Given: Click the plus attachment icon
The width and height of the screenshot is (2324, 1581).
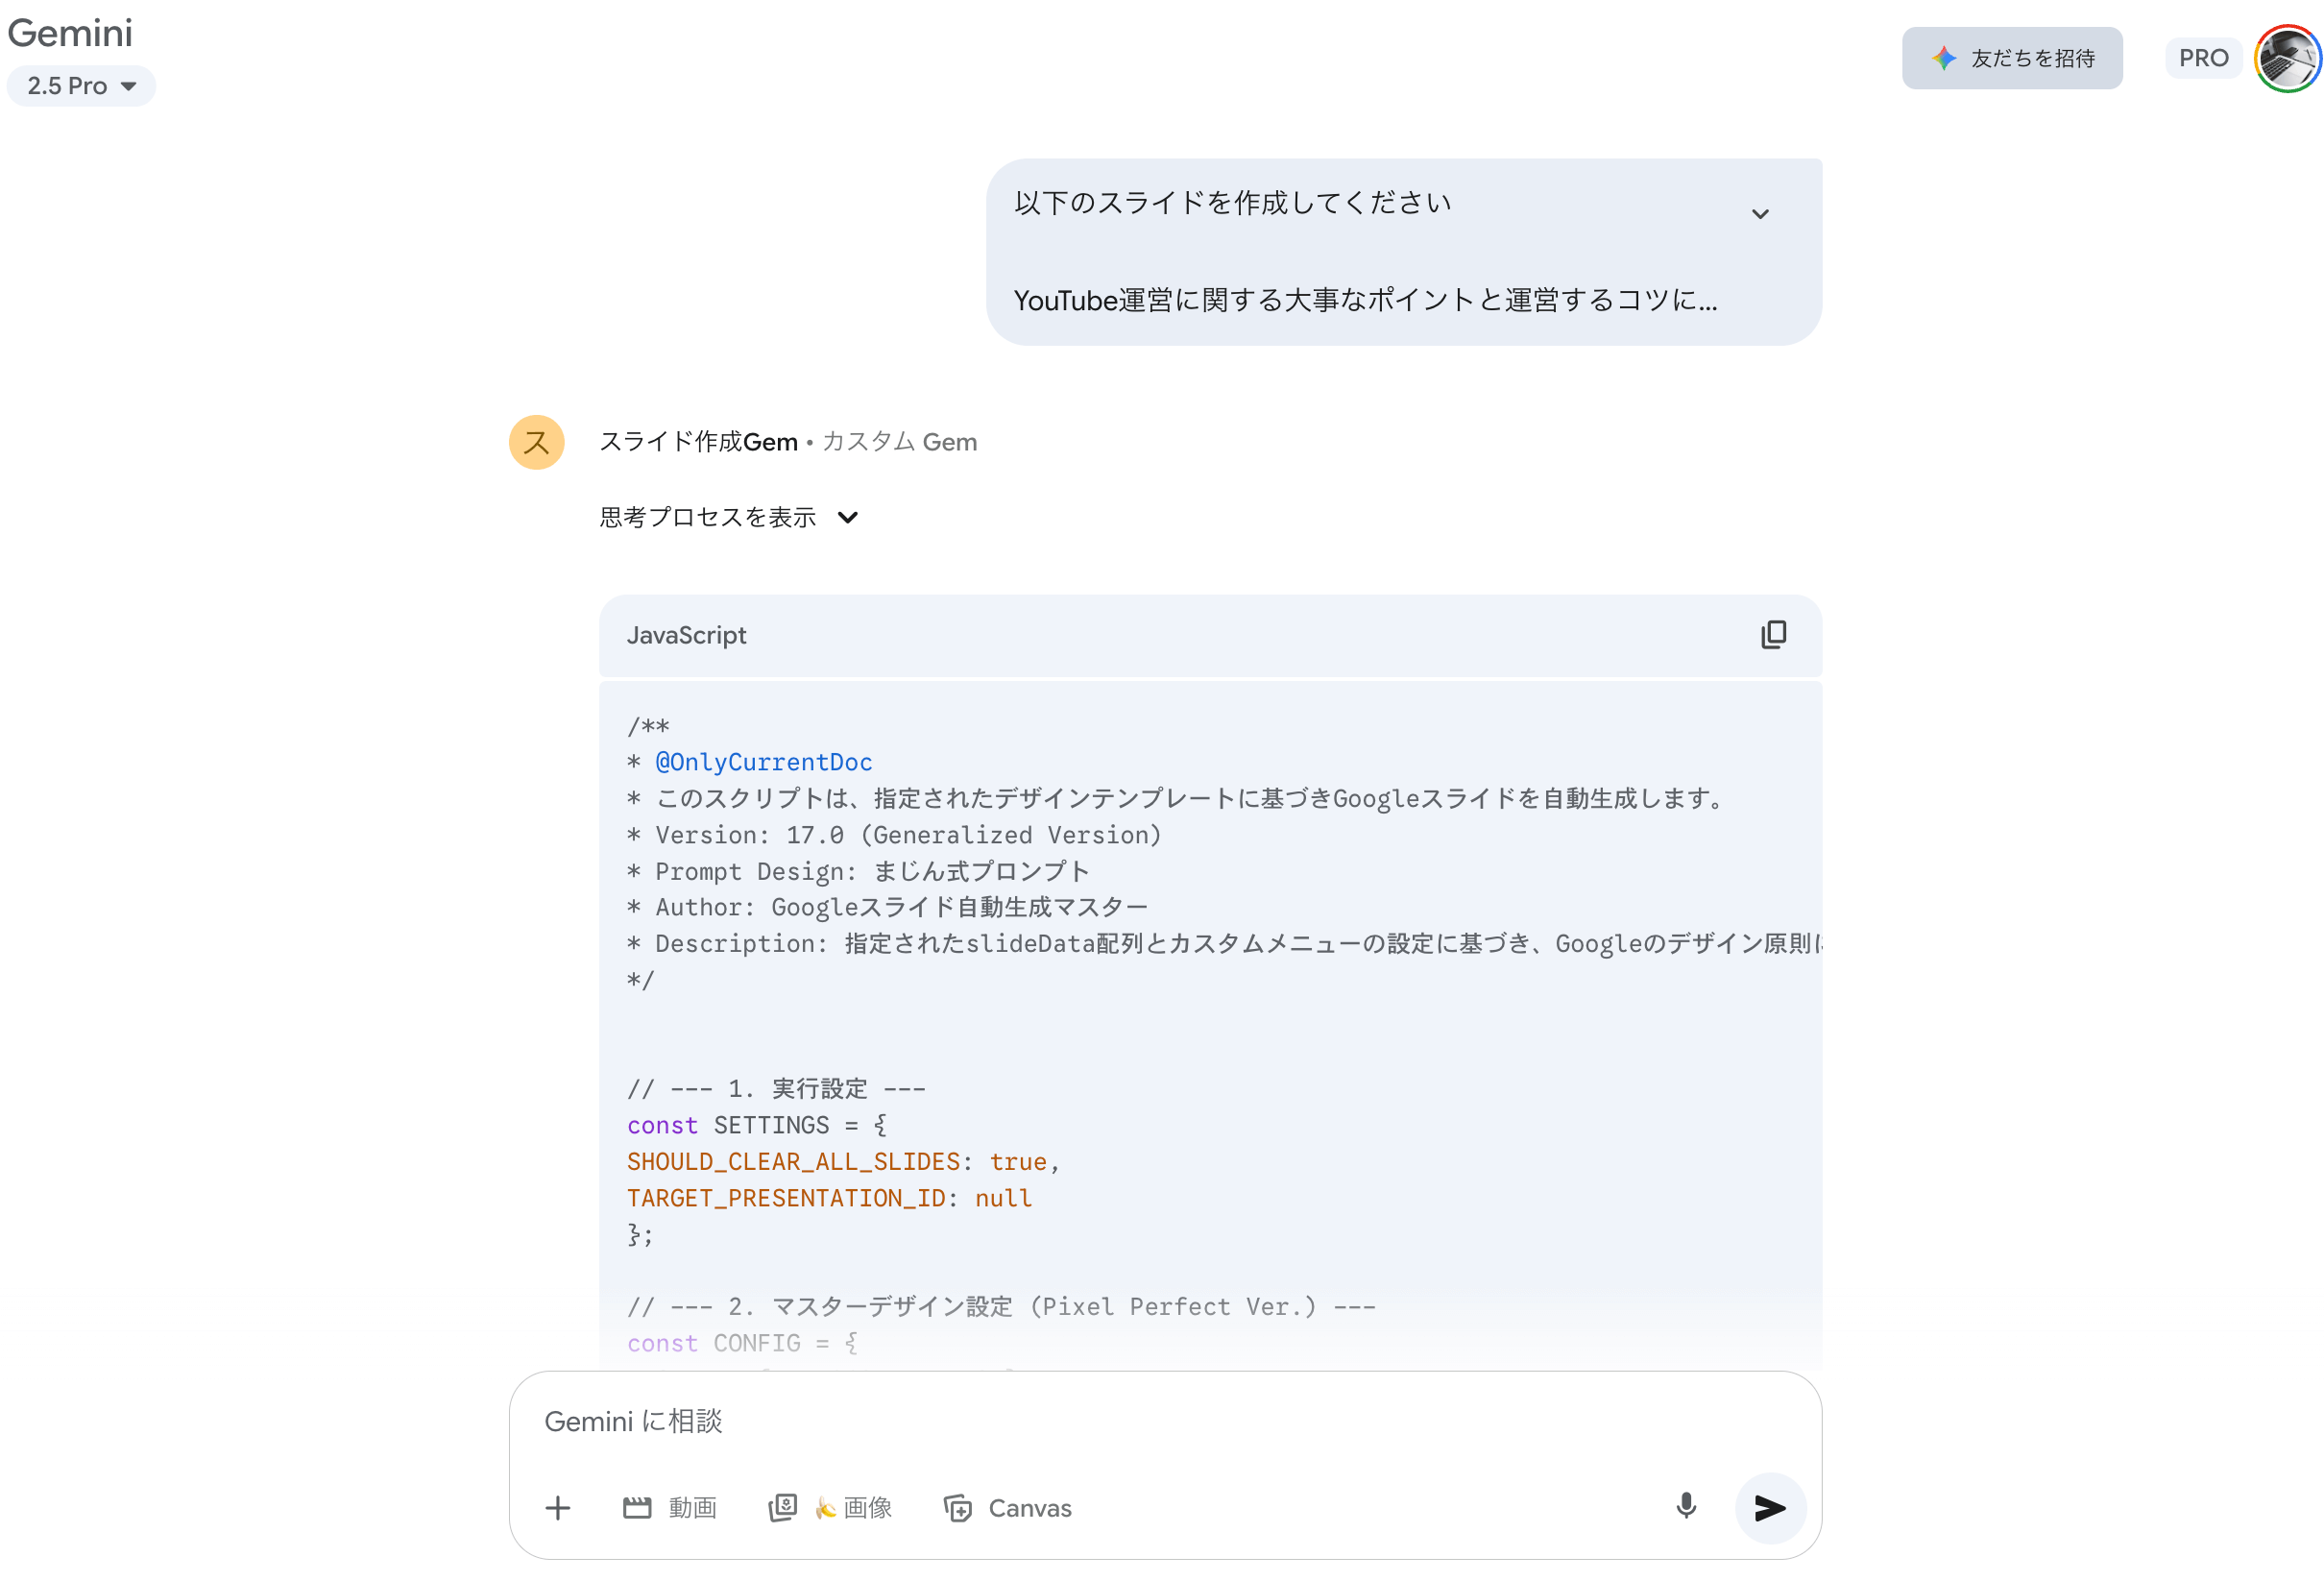Looking at the screenshot, I should point(558,1508).
